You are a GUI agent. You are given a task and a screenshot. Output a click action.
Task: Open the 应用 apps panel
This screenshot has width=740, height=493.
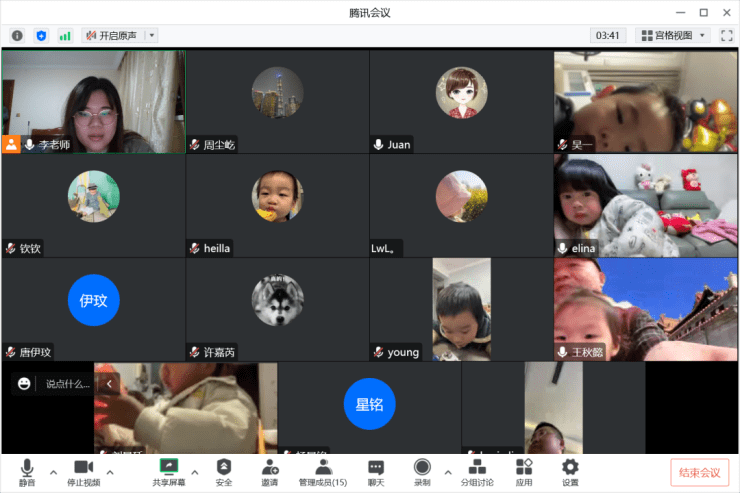(524, 471)
